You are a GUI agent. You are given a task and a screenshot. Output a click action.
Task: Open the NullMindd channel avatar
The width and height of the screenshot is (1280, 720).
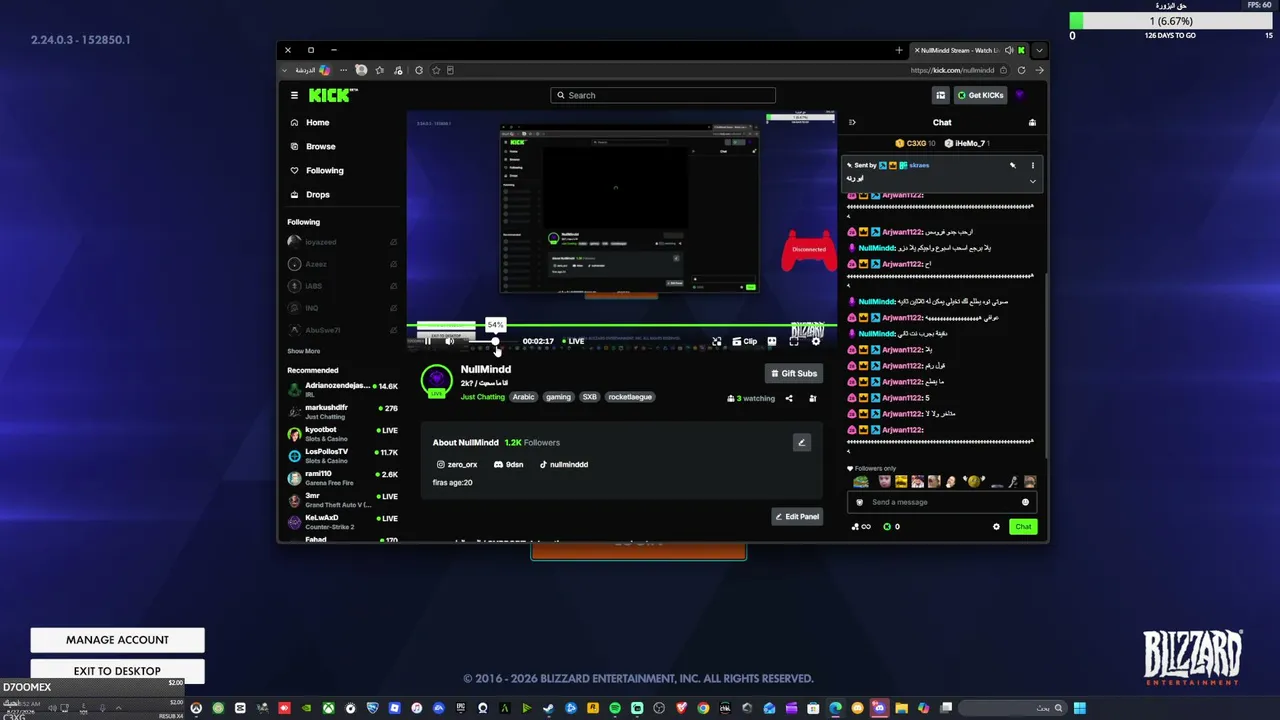coord(436,381)
